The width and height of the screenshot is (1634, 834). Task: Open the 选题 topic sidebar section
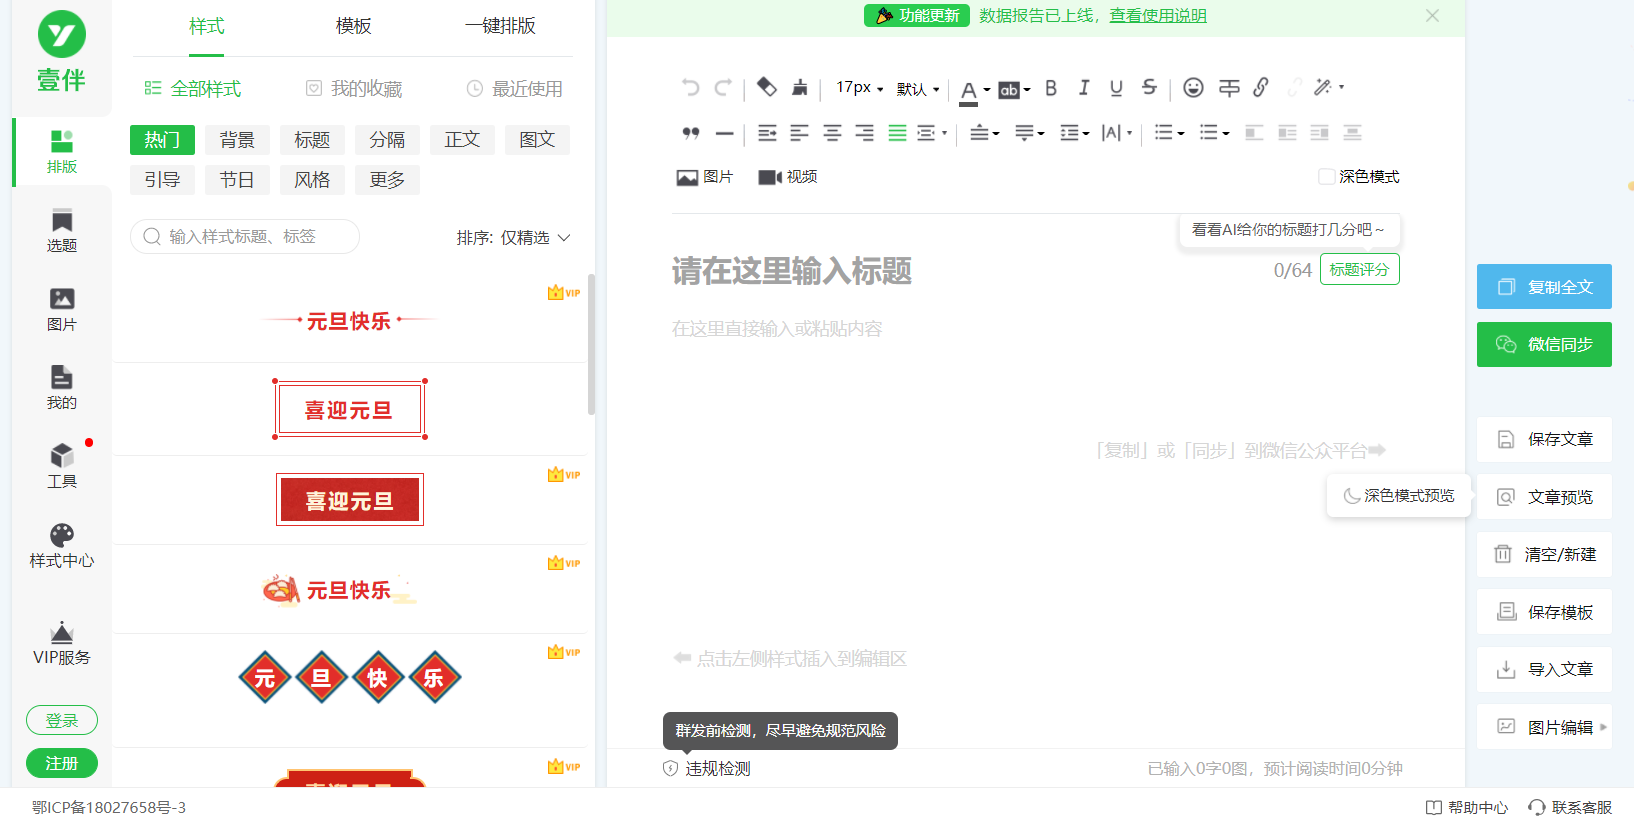(x=62, y=231)
